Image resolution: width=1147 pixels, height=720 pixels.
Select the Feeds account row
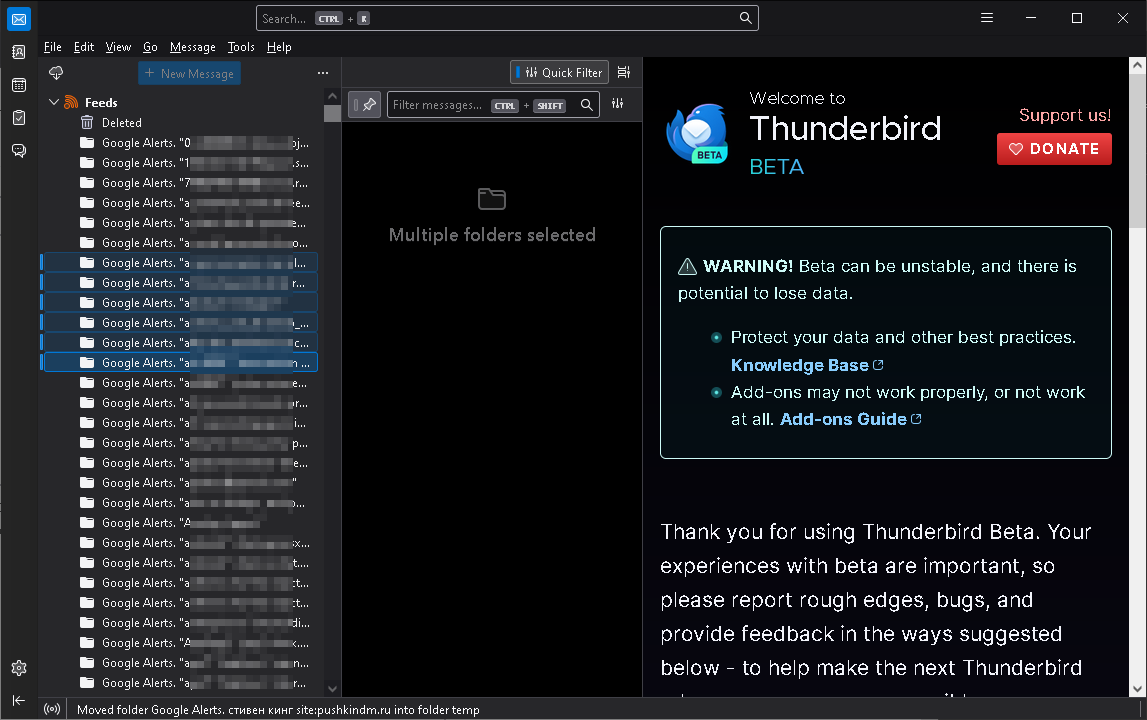pos(179,102)
